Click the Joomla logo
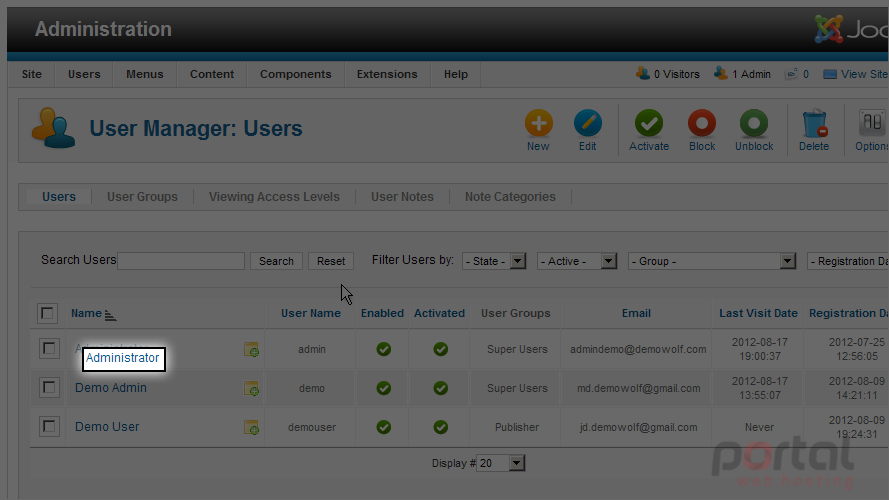Screen dimensions: 889x500 851,28
